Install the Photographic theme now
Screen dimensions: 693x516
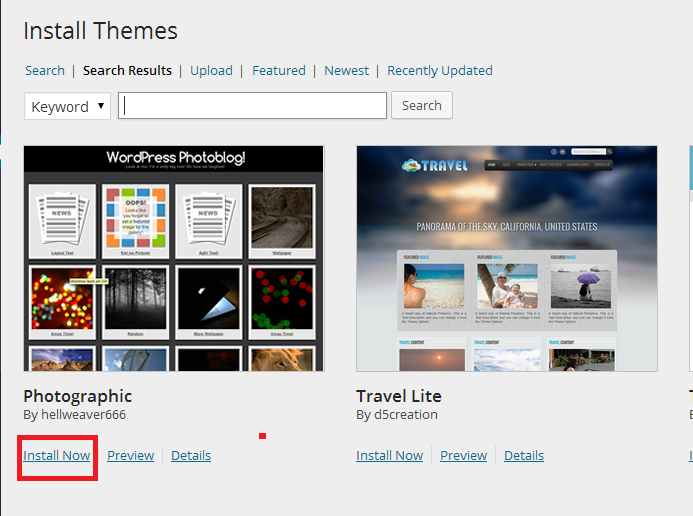click(57, 455)
